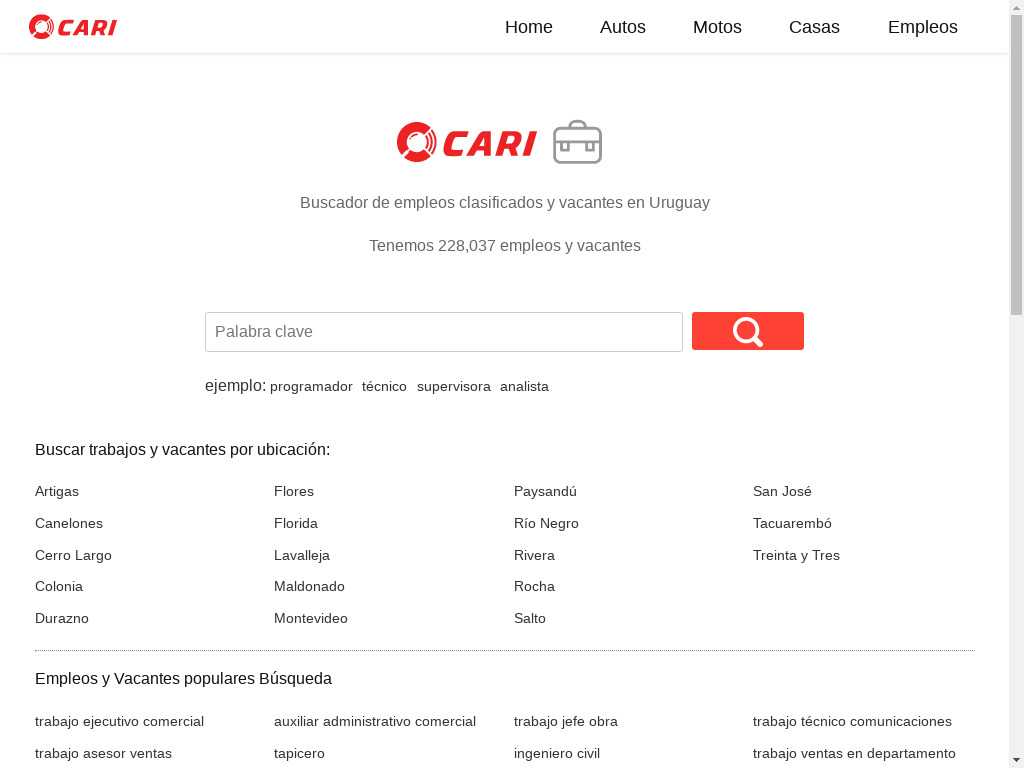This screenshot has height=768, width=1024.
Task: Open the trabajo técnico comunicaciones search
Action: 852,722
